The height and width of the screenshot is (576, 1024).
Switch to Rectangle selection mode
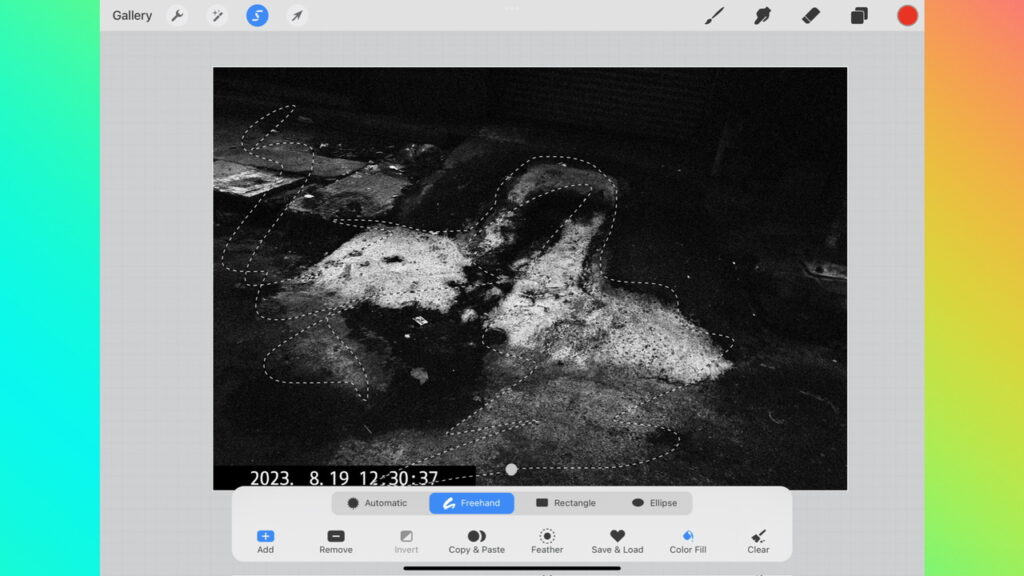point(566,503)
